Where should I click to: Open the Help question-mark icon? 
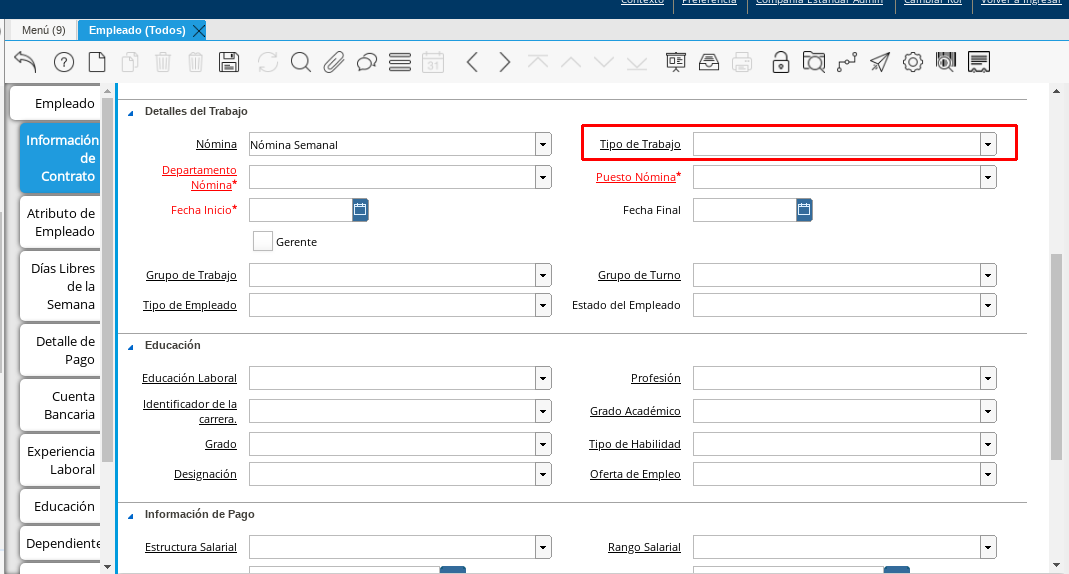[x=64, y=62]
